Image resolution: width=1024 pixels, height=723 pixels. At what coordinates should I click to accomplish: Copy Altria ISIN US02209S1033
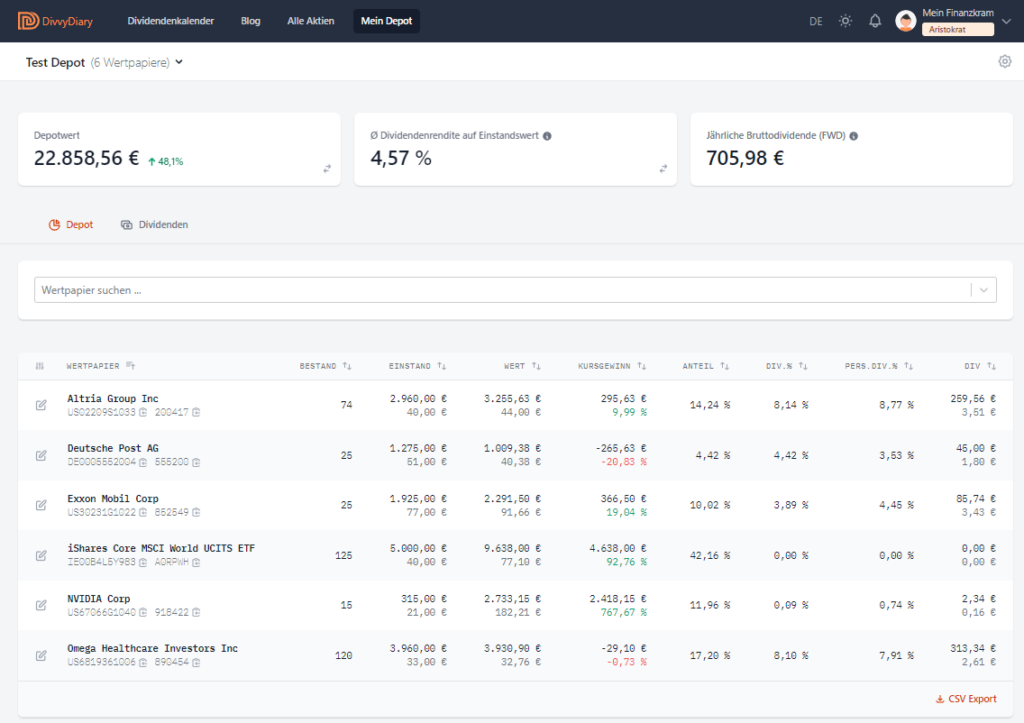(x=143, y=412)
